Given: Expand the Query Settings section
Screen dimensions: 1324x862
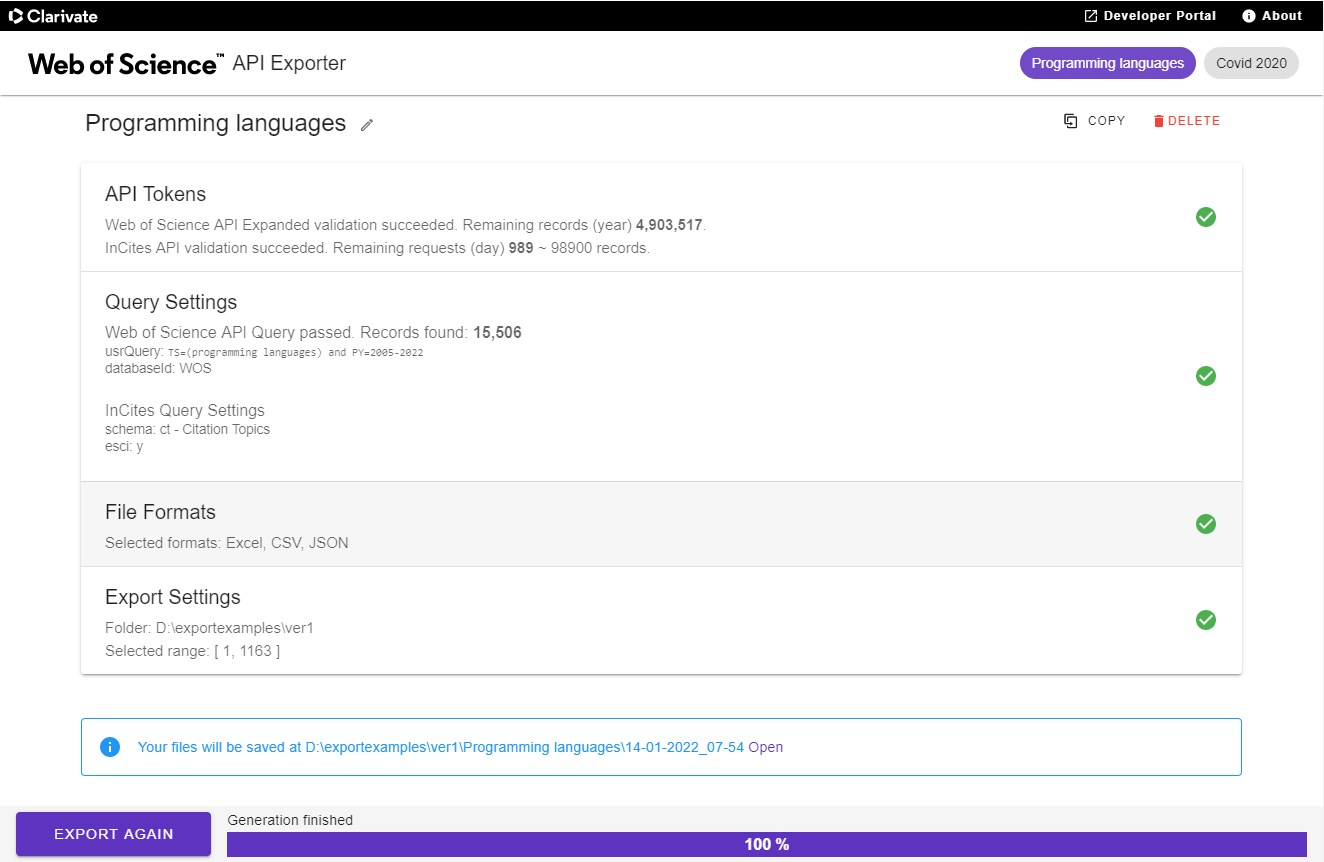Looking at the screenshot, I should pyautogui.click(x=661, y=376).
